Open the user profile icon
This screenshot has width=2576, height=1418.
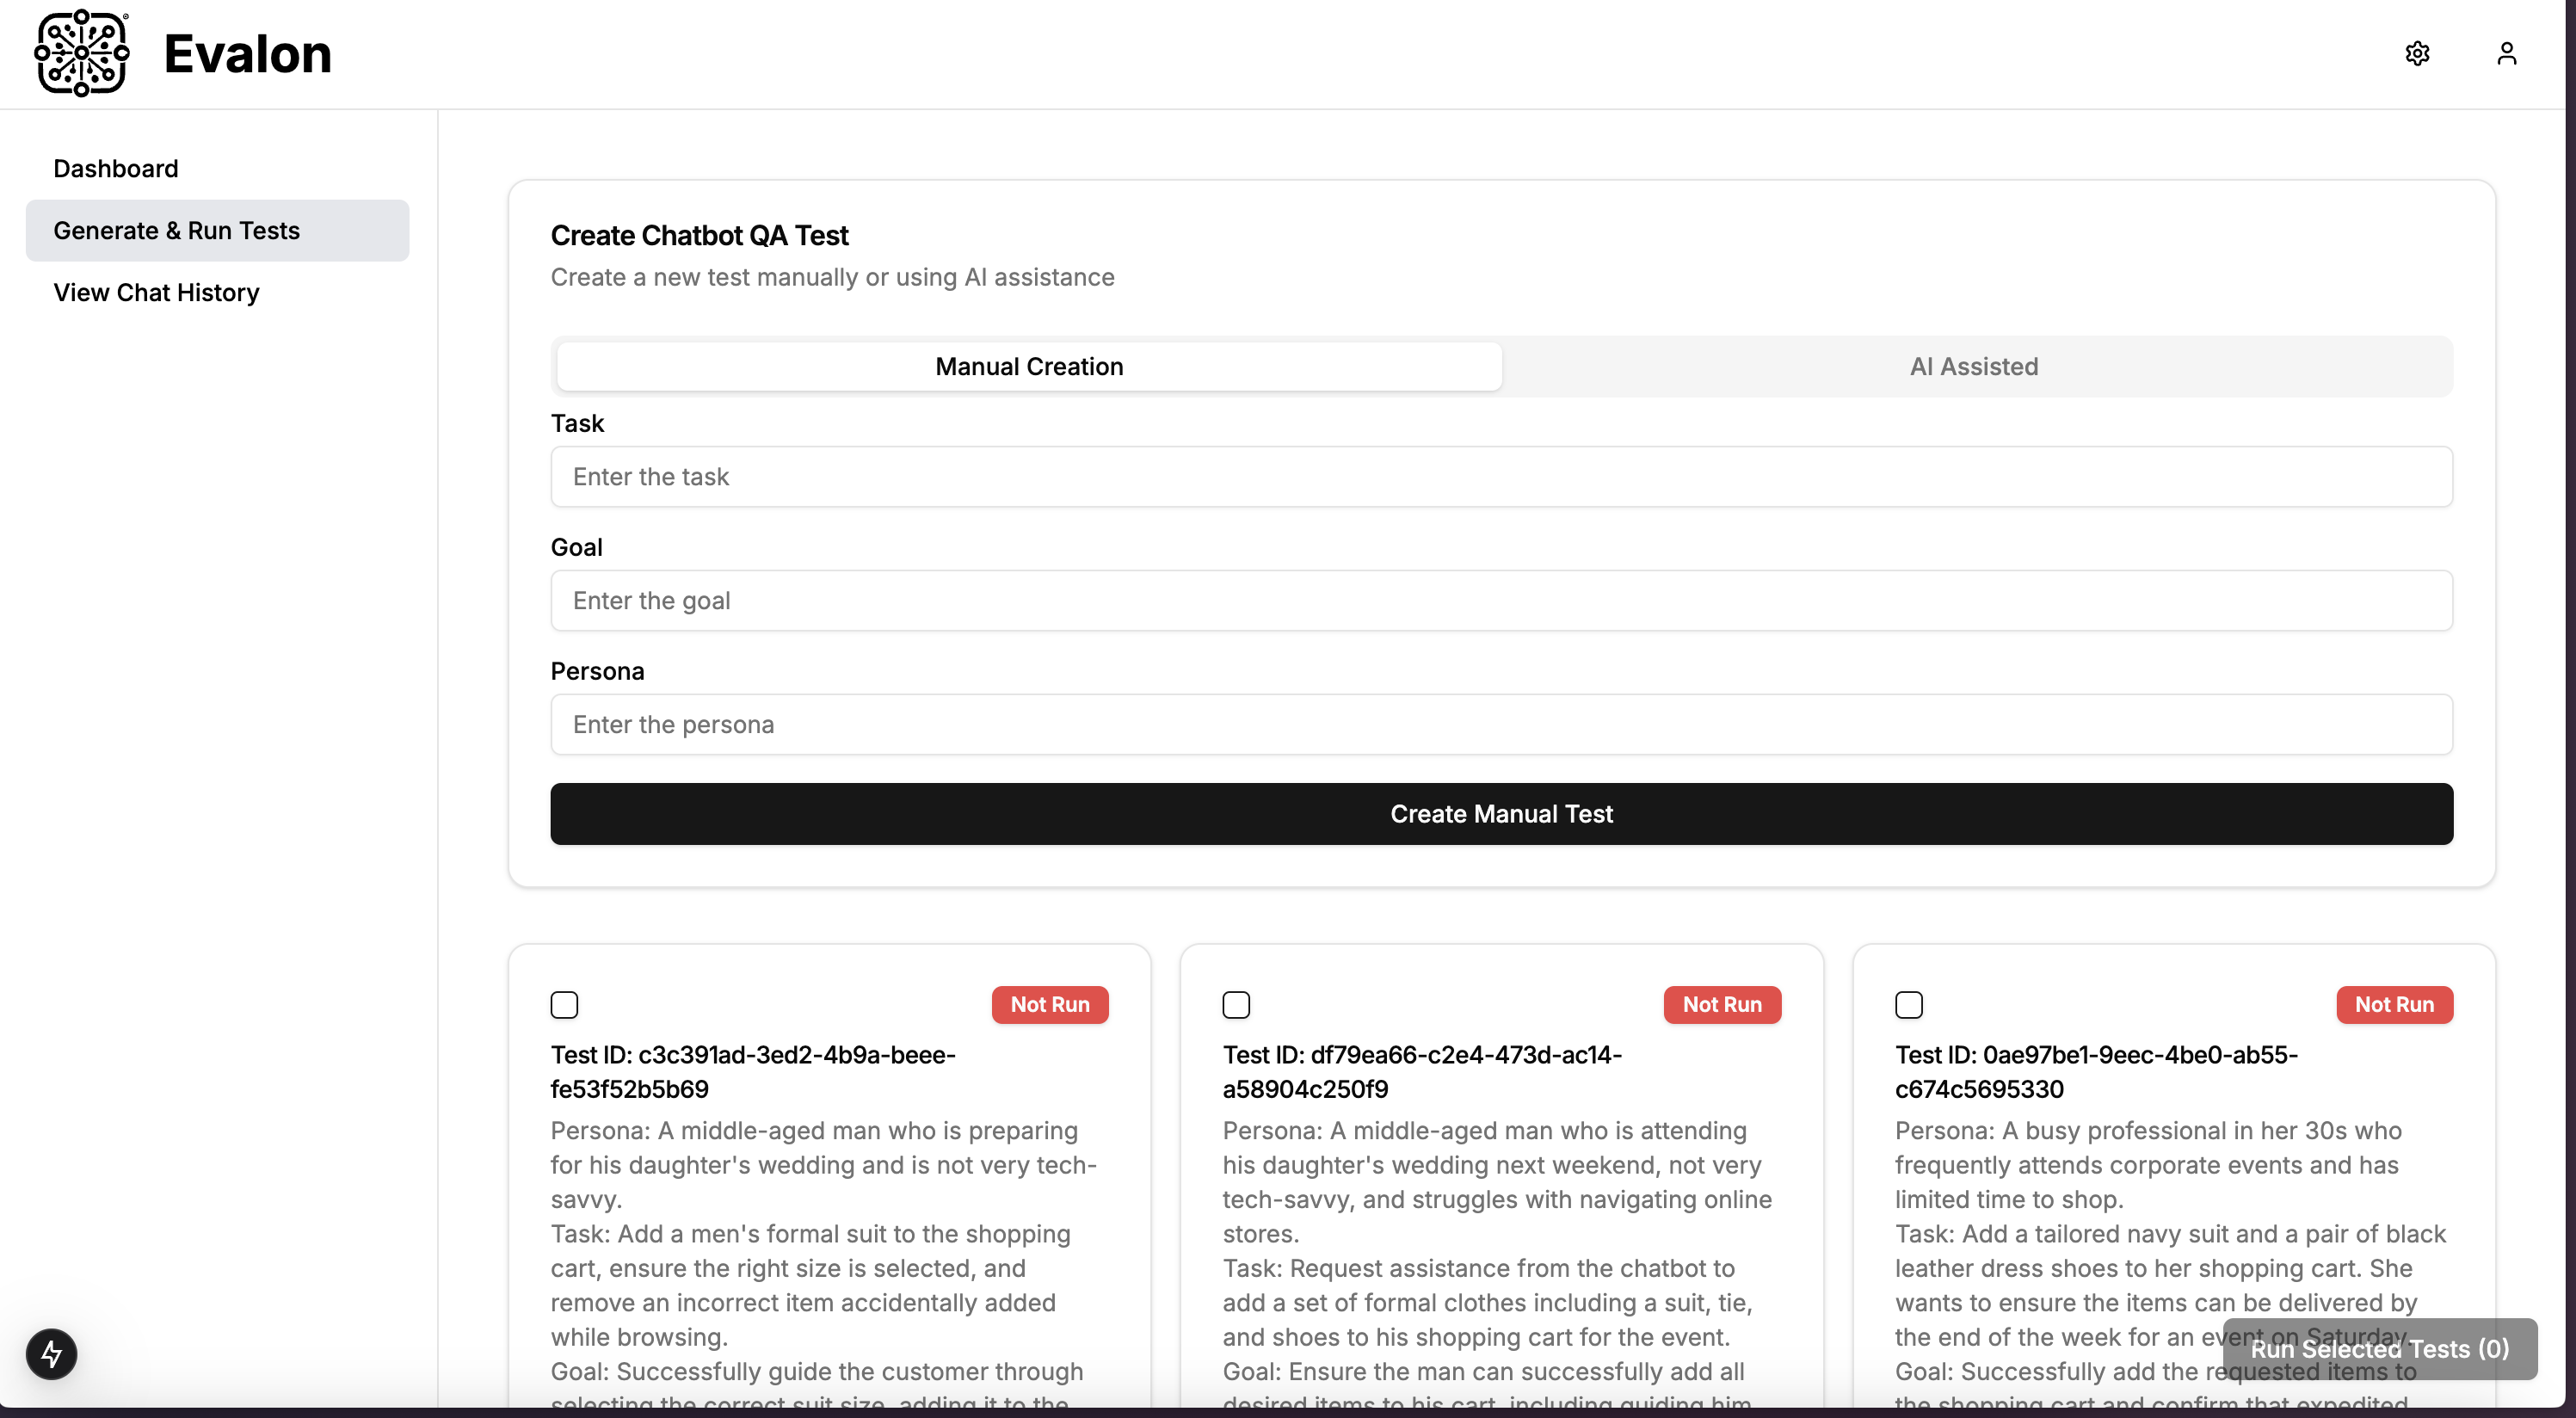2506,53
